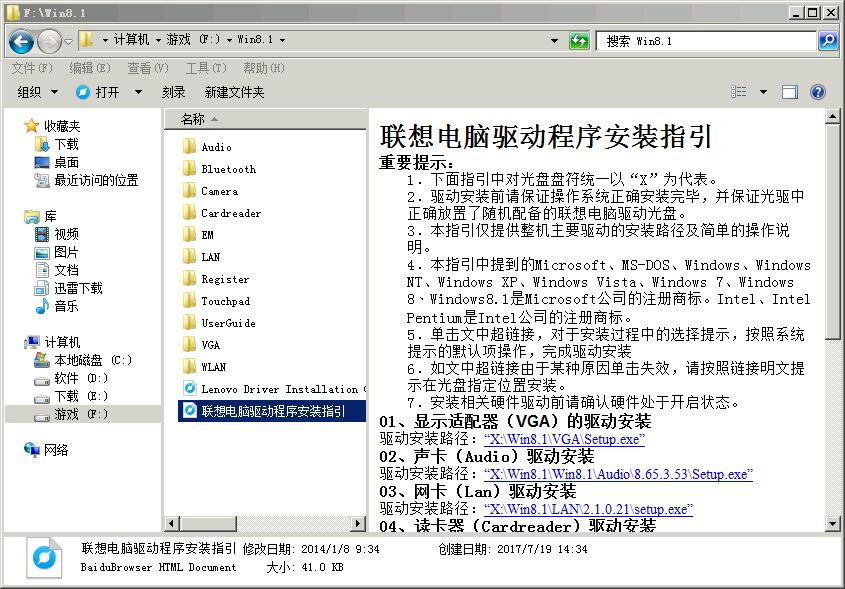
Task: Select 下载 under 收藏夹
Action: 57,144
